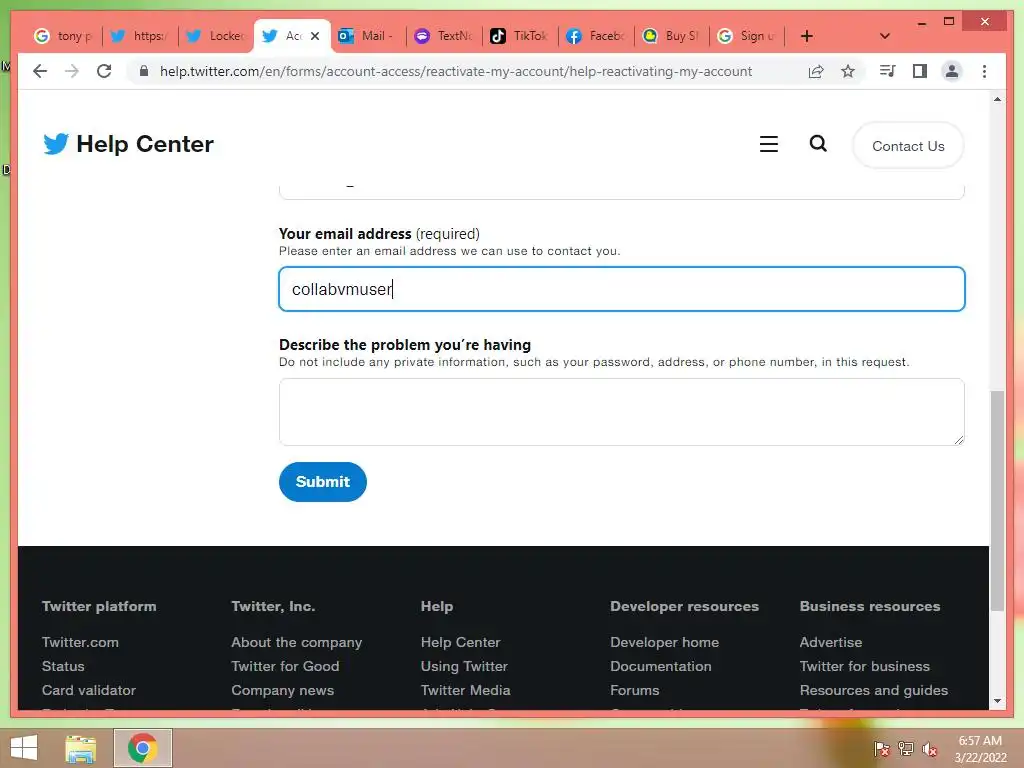Switch to the 'Locked' Twitter tab

coord(216,36)
